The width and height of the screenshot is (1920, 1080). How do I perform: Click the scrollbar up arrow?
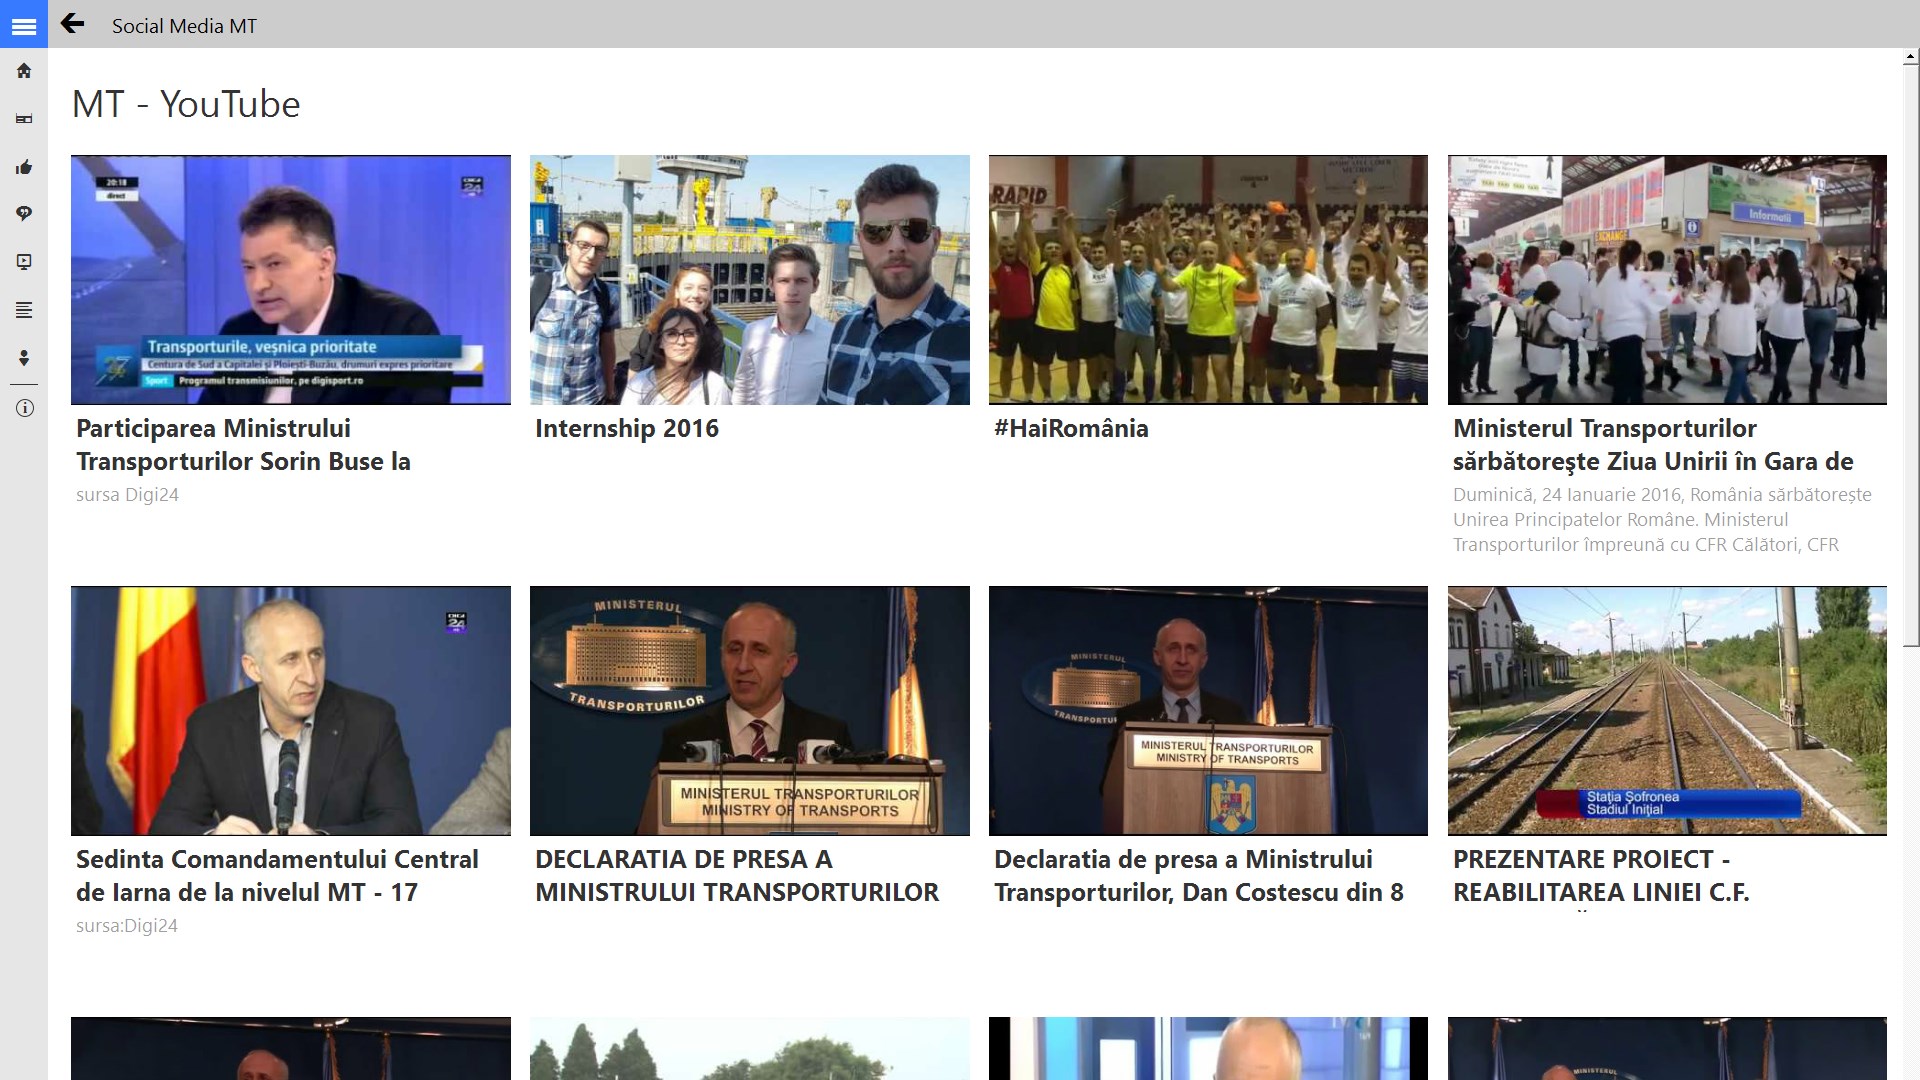[1911, 58]
